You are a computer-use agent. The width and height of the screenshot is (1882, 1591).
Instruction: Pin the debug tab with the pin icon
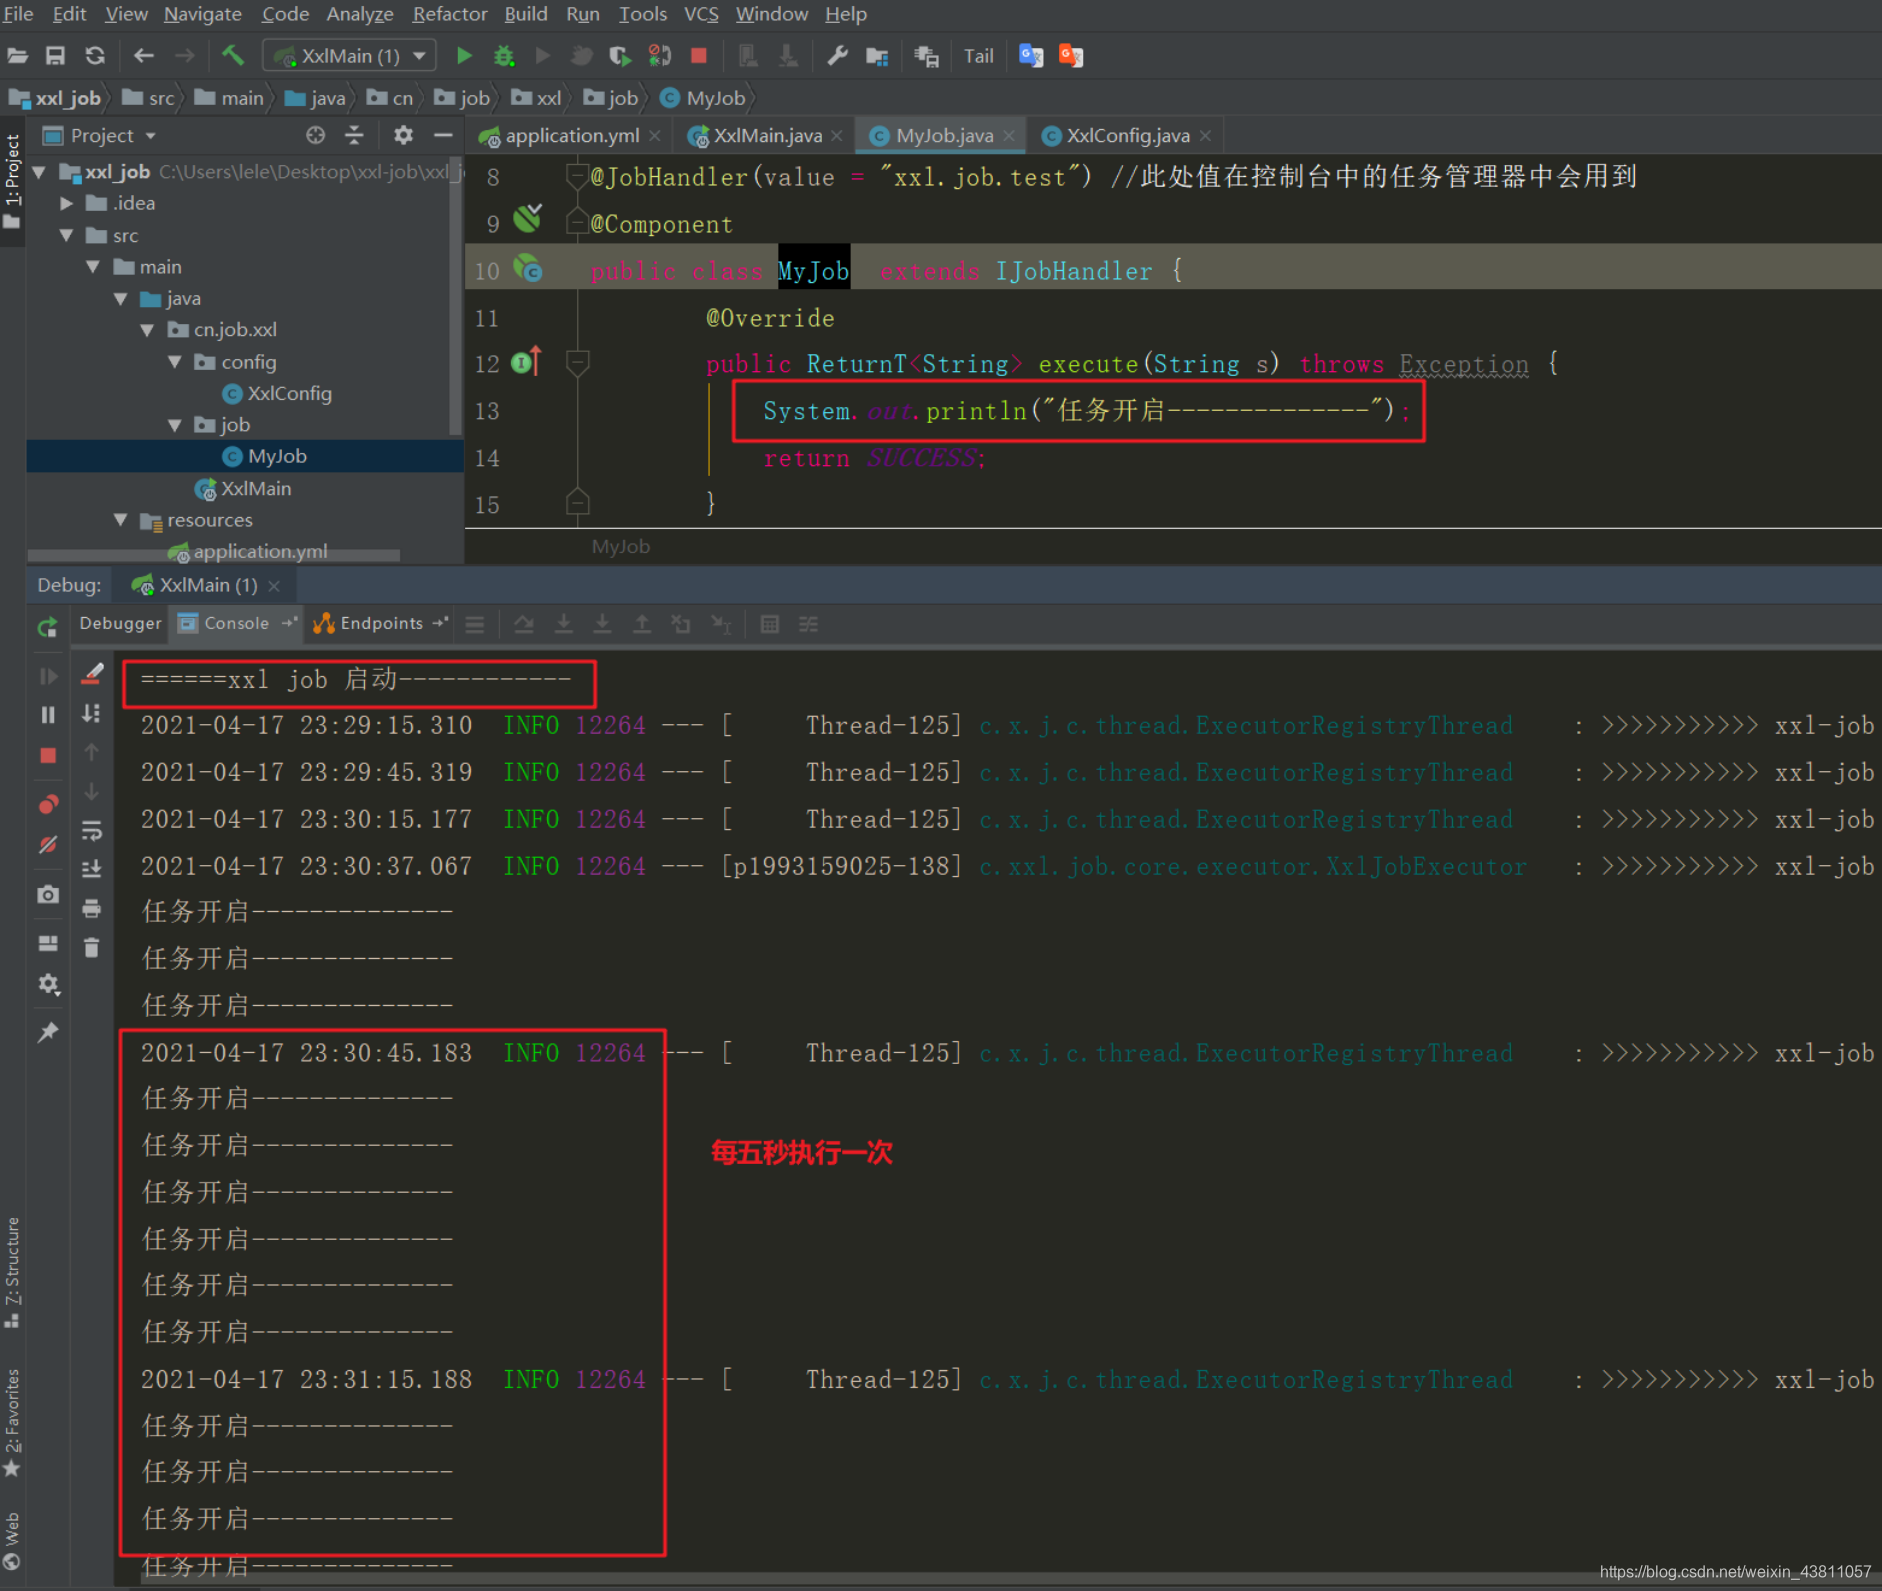47,1033
